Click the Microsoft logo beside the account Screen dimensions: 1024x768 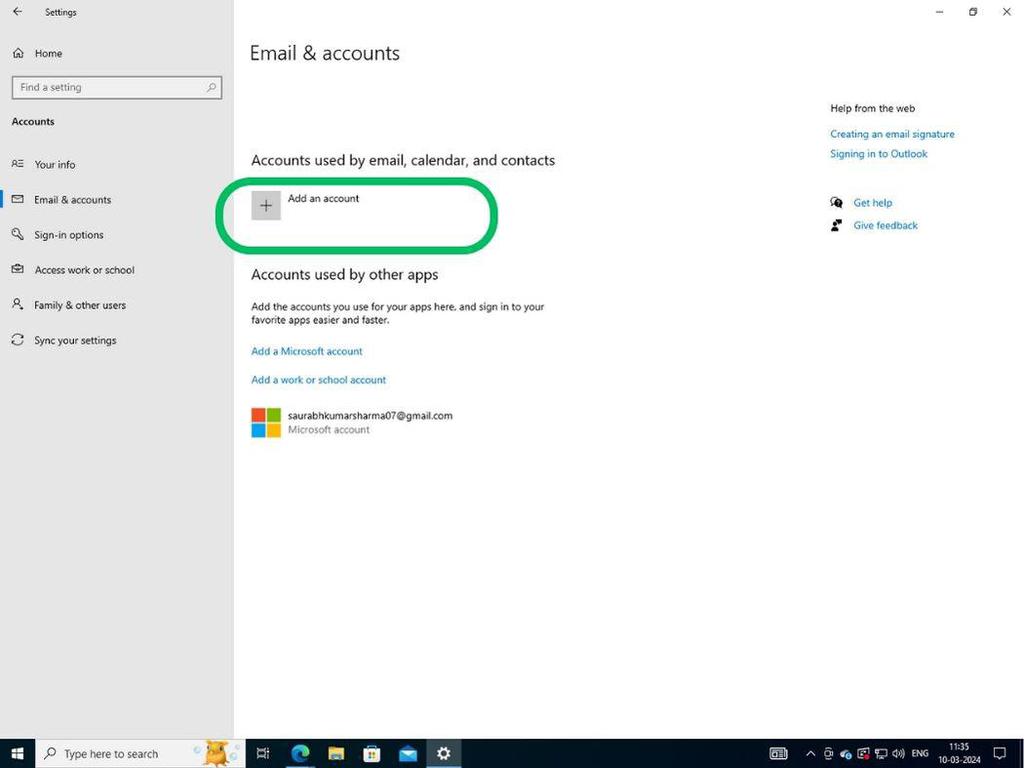click(x=266, y=423)
